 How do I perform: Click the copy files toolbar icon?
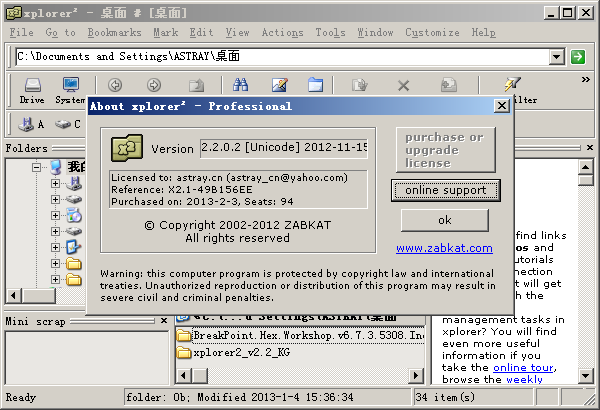pyautogui.click(x=360, y=85)
